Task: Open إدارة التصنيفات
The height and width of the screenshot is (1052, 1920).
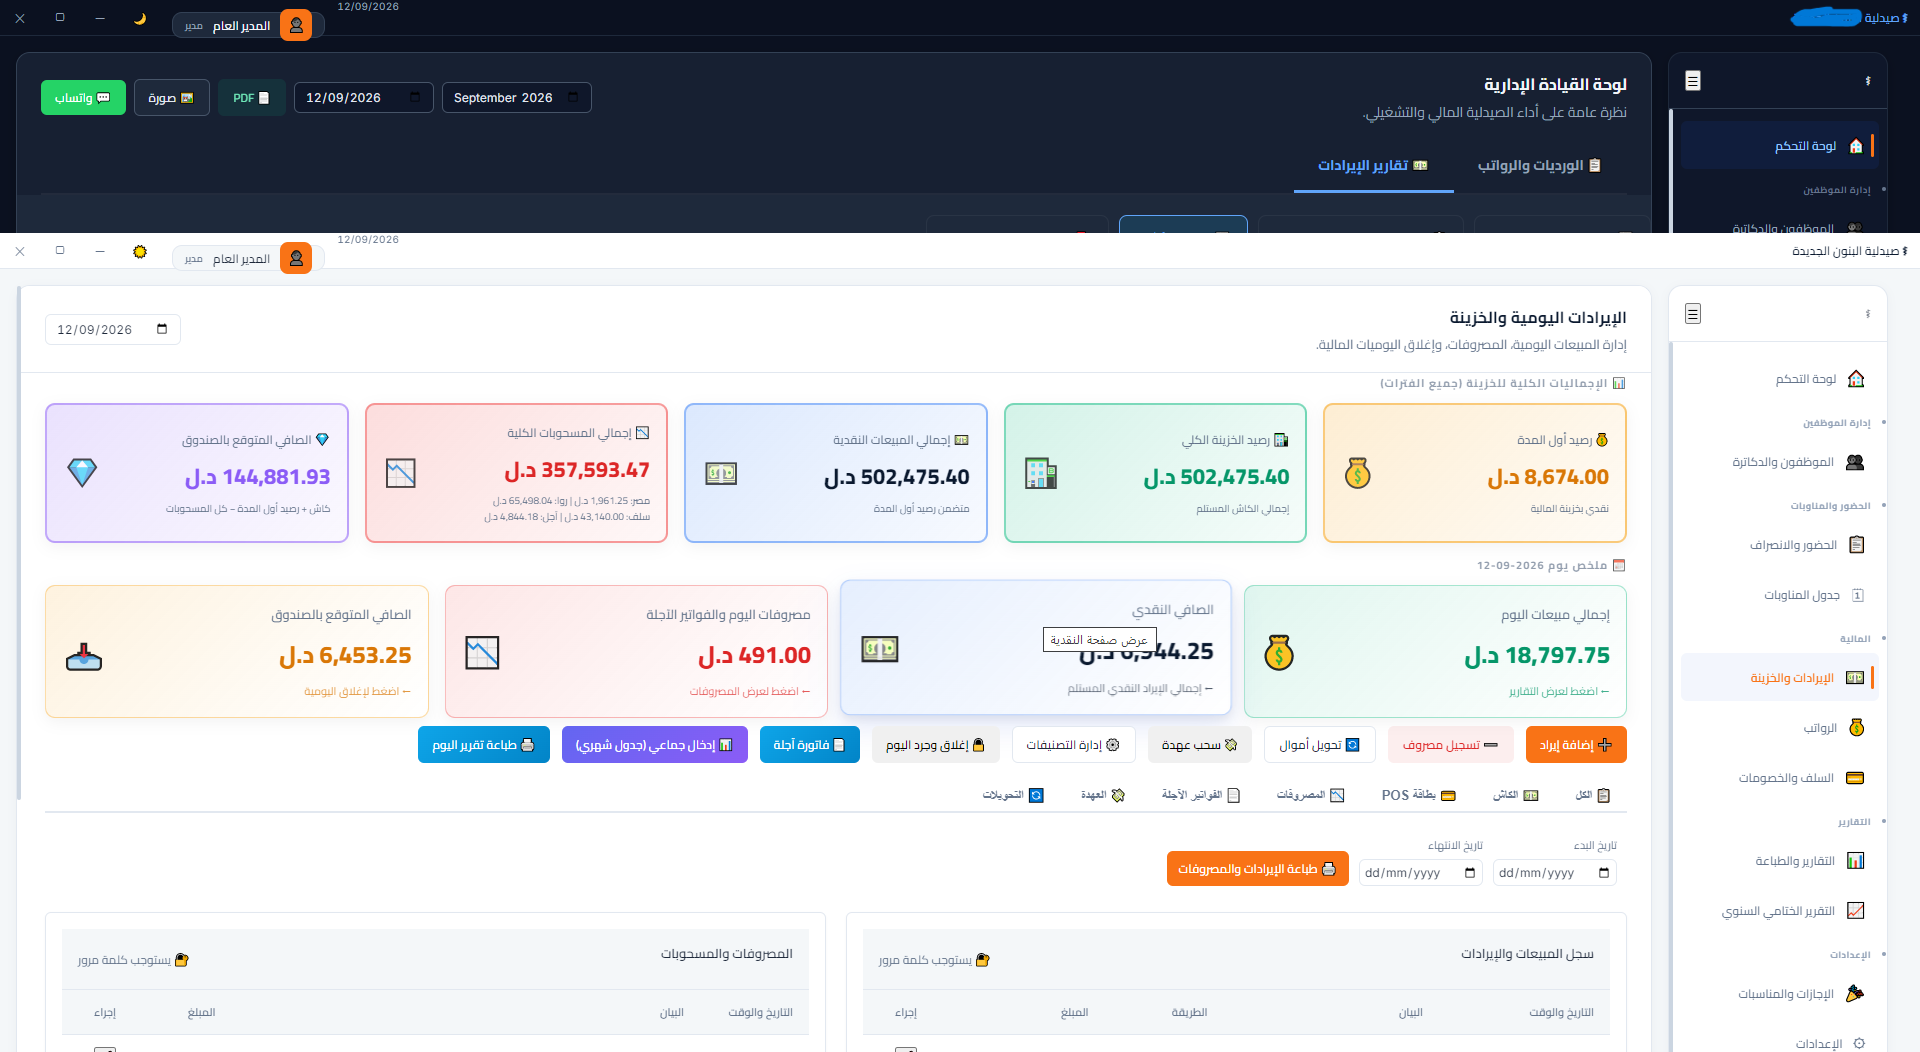Action: pyautogui.click(x=1073, y=745)
